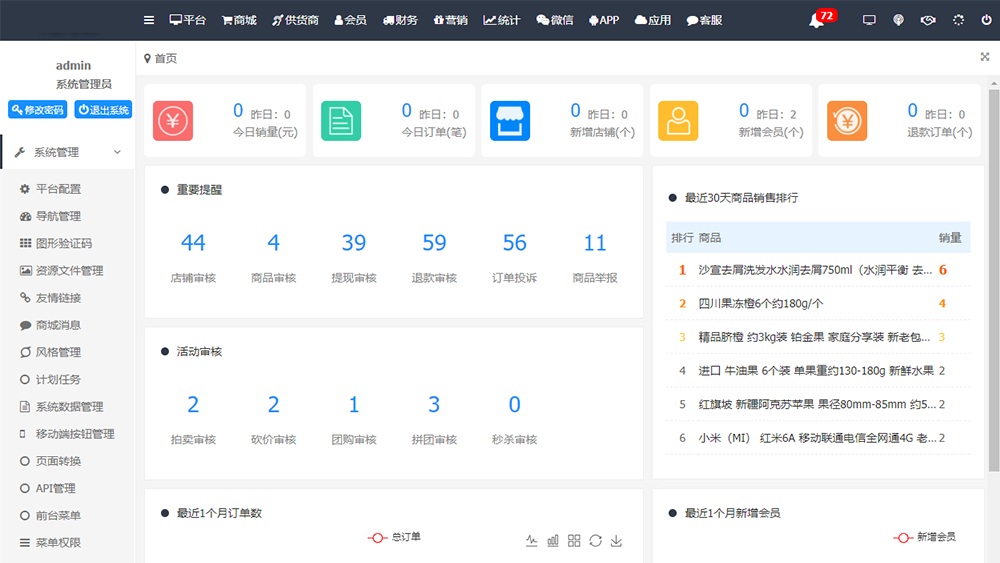Switch chart to line view icon
1000x563 pixels.
click(x=532, y=541)
